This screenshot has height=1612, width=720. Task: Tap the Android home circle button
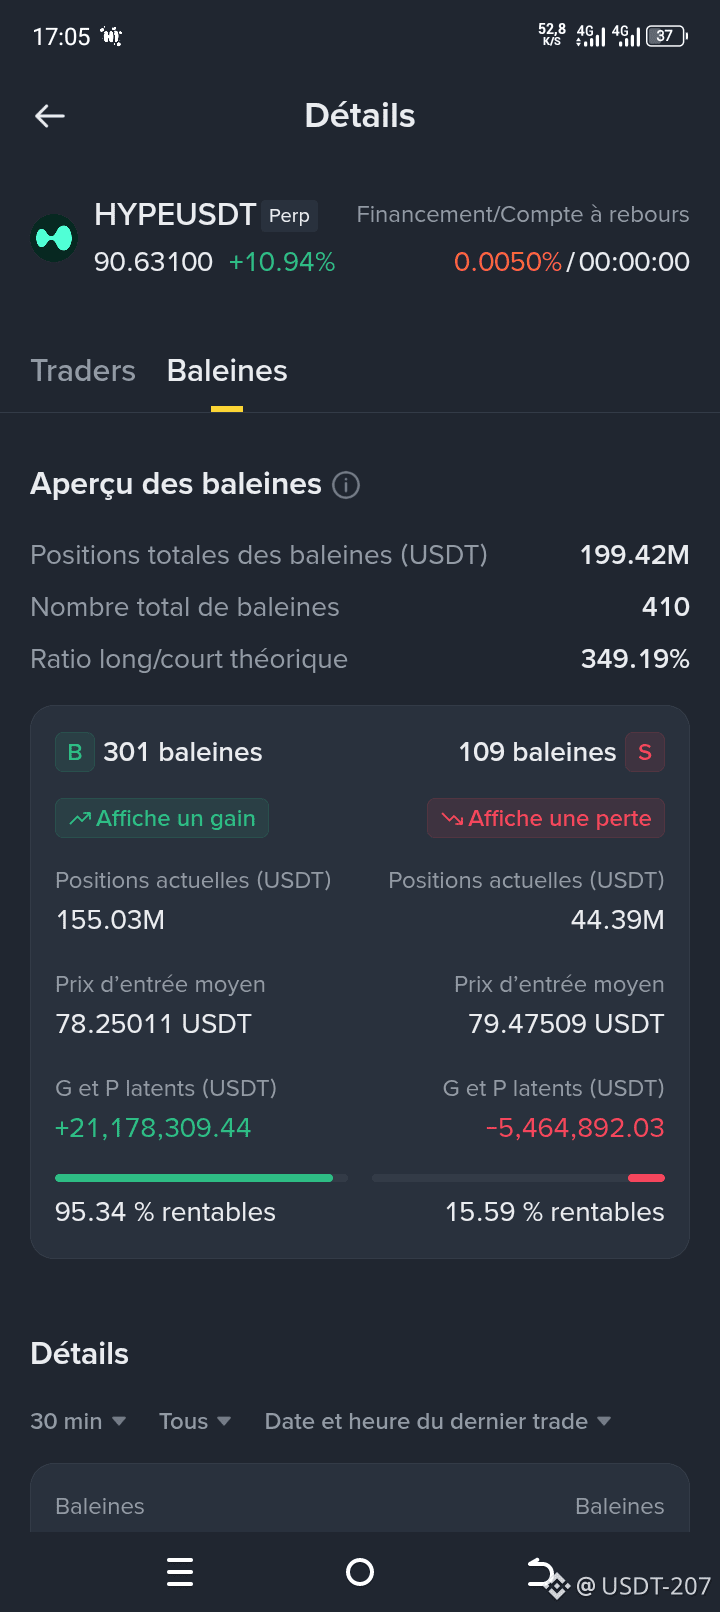(x=360, y=1572)
